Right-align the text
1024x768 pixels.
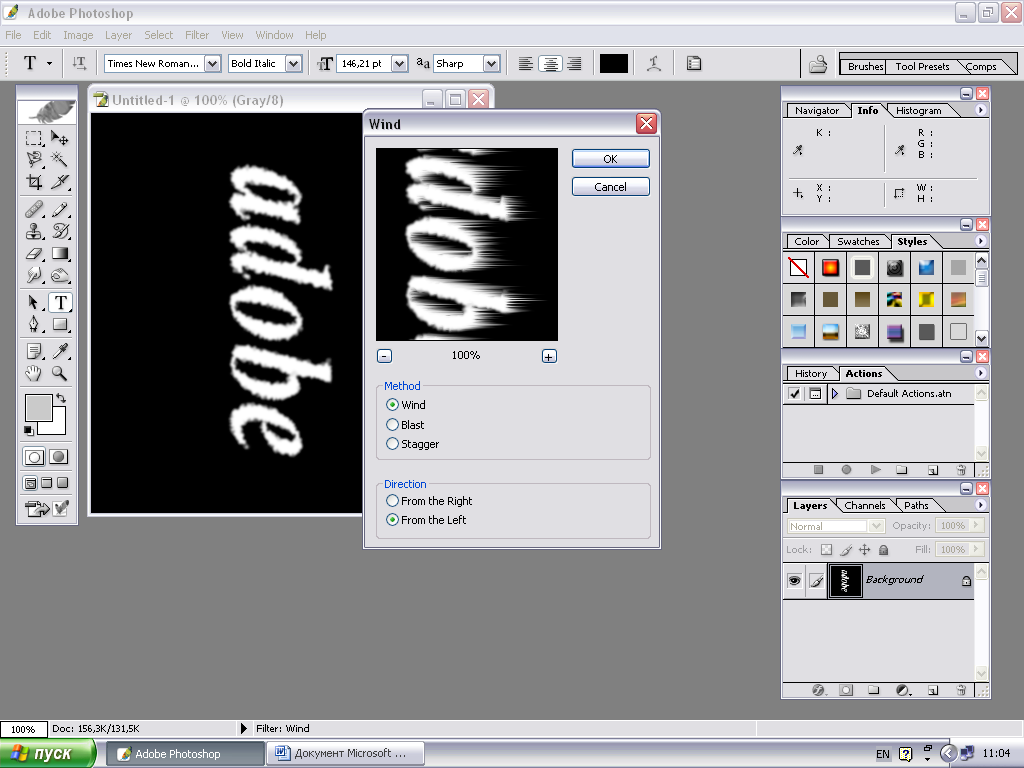(575, 63)
